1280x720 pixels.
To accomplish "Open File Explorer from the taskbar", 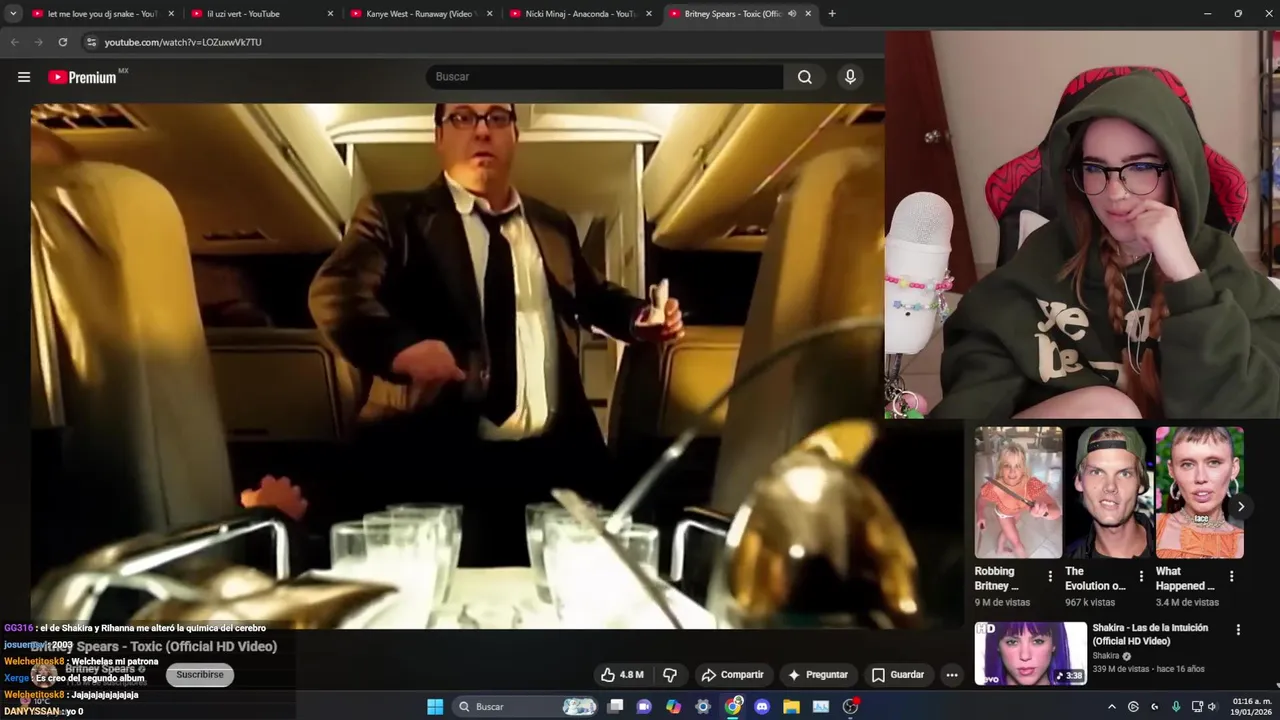I will [791, 707].
